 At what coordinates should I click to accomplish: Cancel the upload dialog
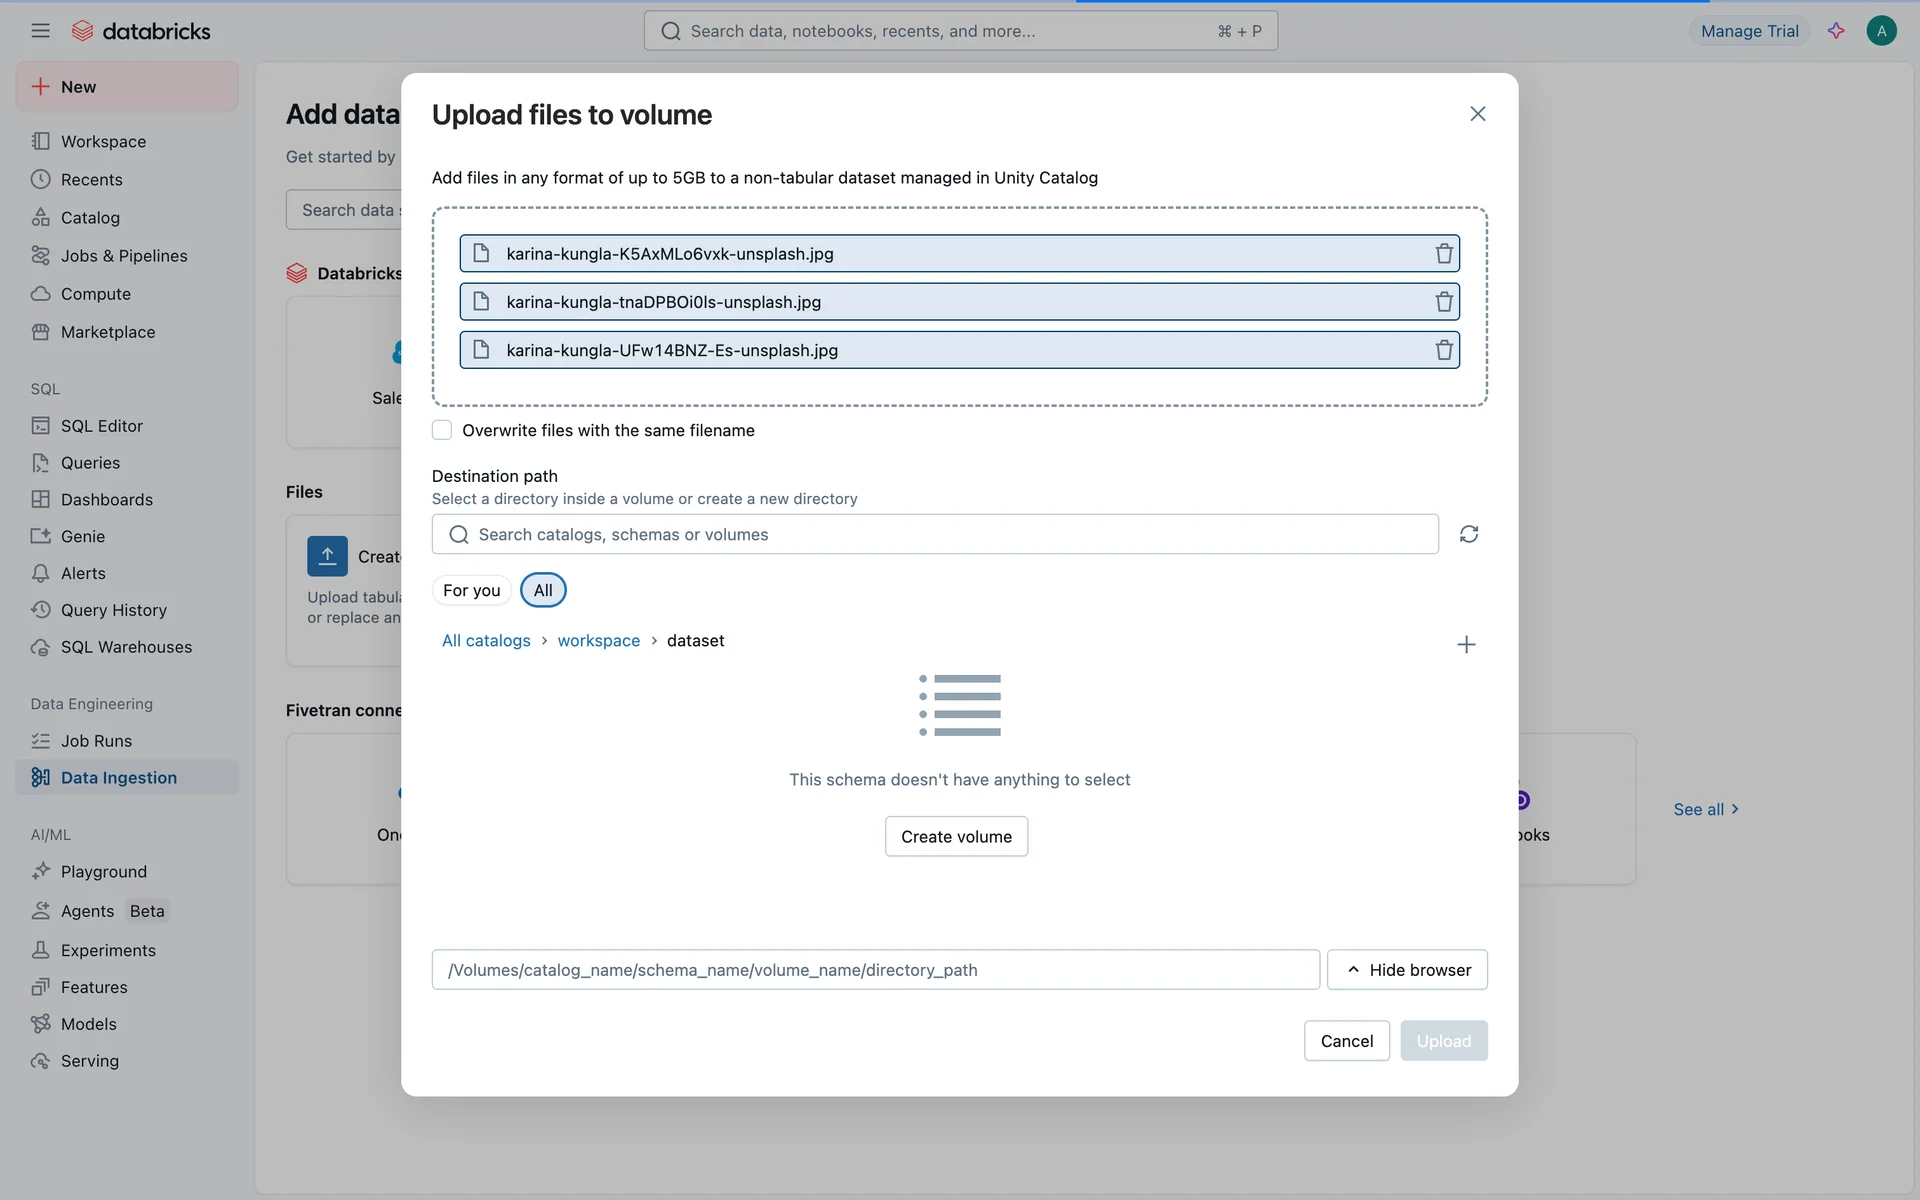point(1346,1041)
